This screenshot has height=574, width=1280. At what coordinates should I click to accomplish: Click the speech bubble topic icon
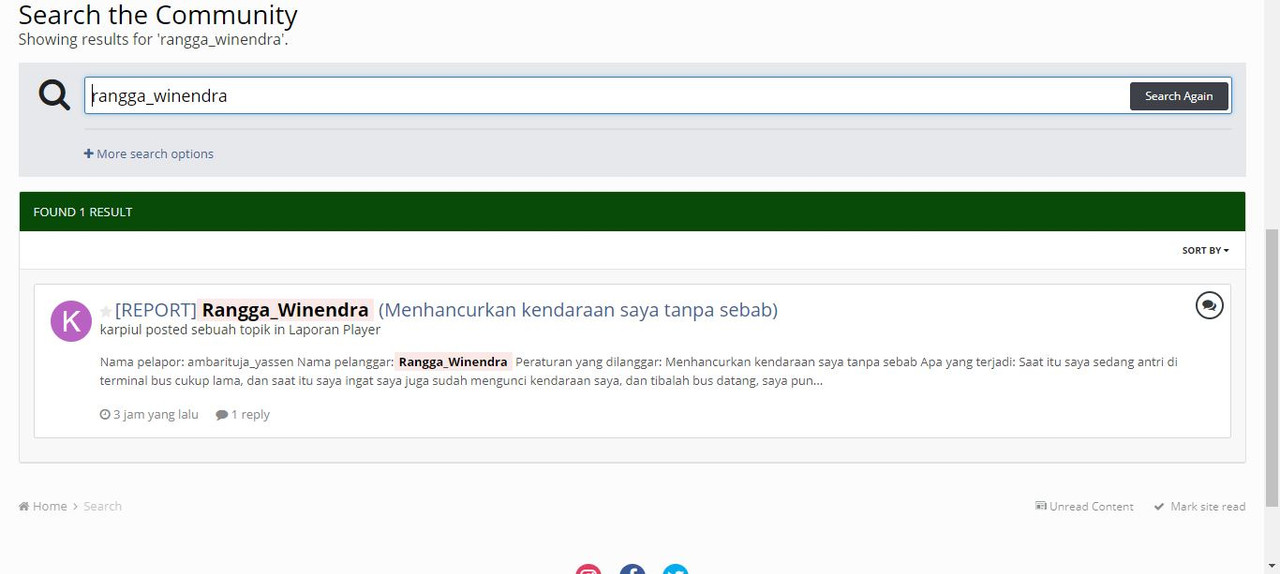coord(1209,305)
